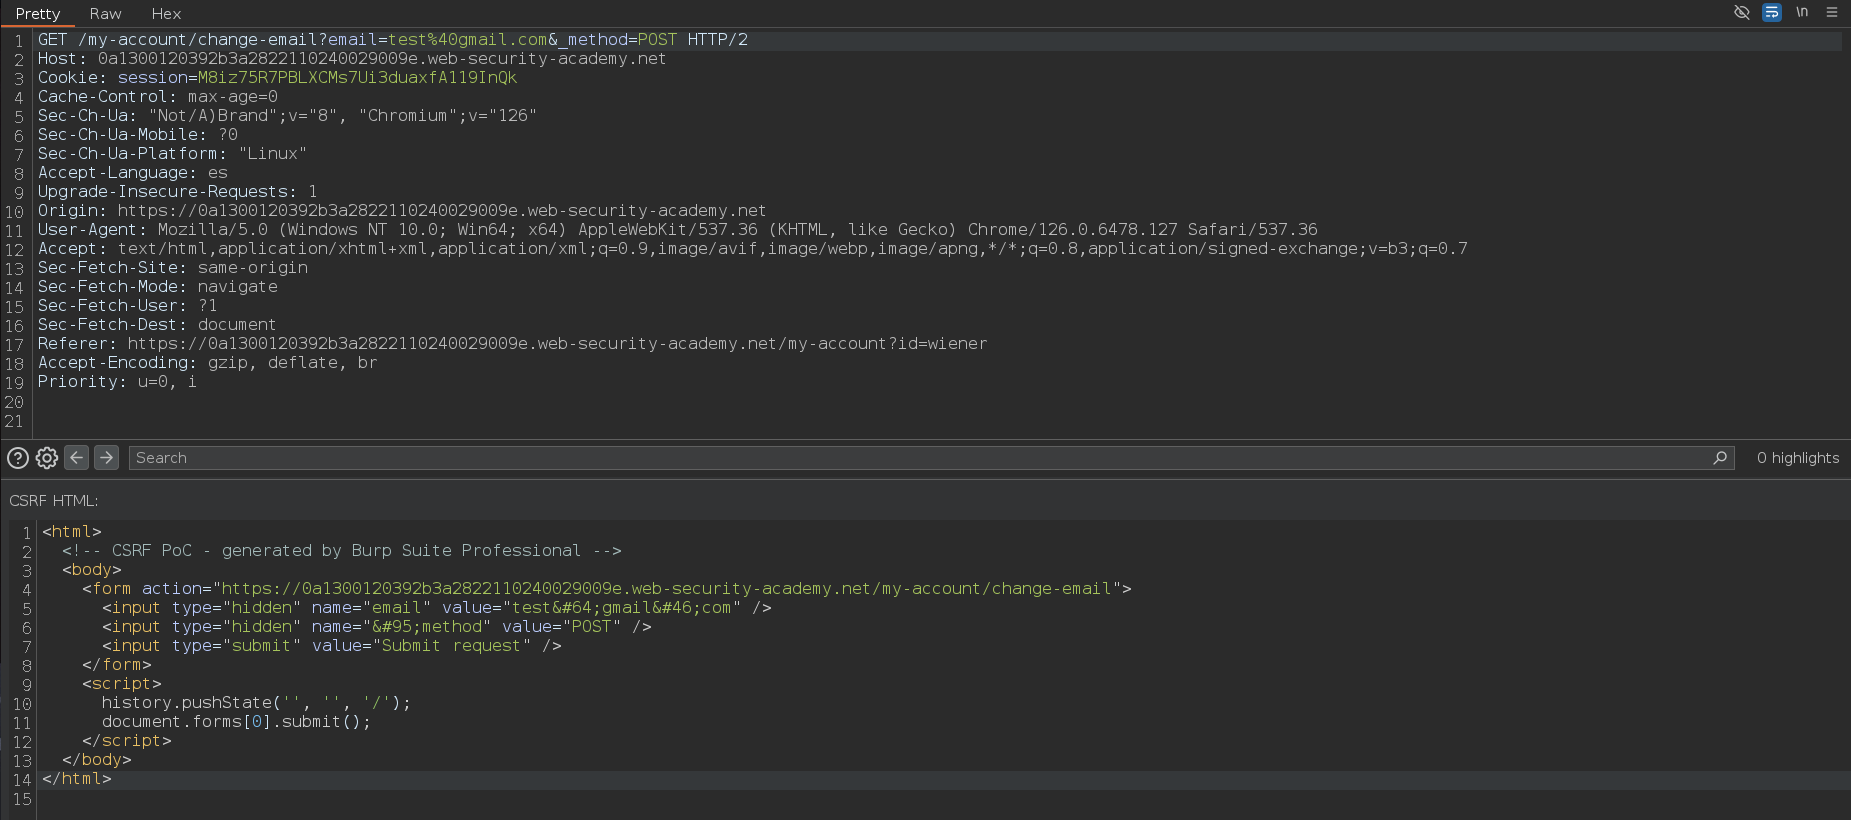
Task: Switch to the Pretty view tab
Action: 38,14
